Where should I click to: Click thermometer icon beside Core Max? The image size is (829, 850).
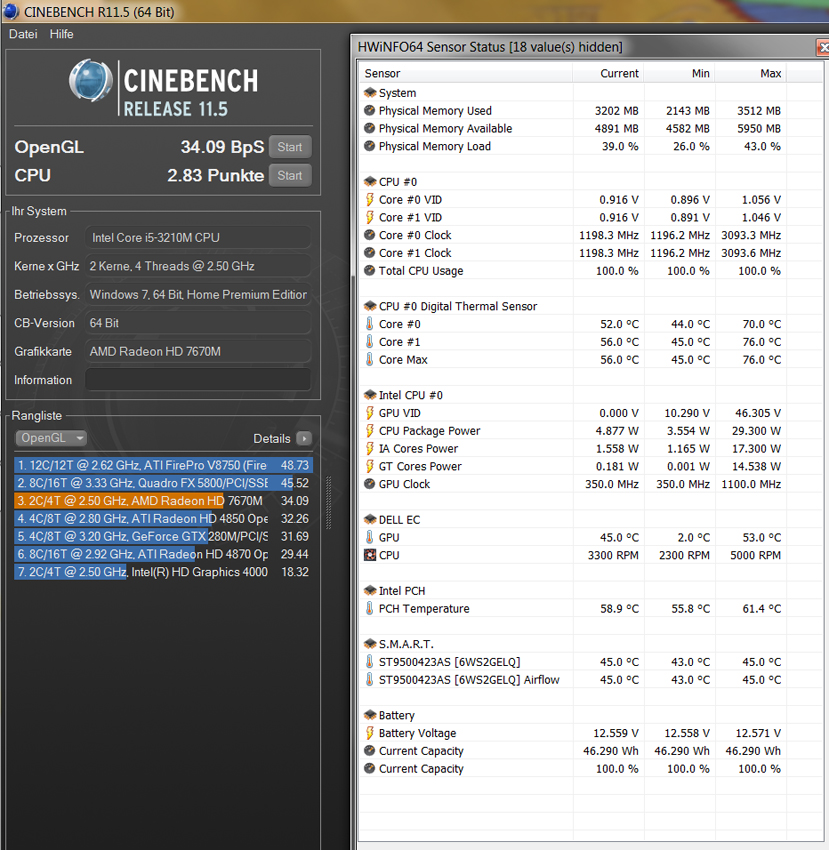tap(370, 359)
